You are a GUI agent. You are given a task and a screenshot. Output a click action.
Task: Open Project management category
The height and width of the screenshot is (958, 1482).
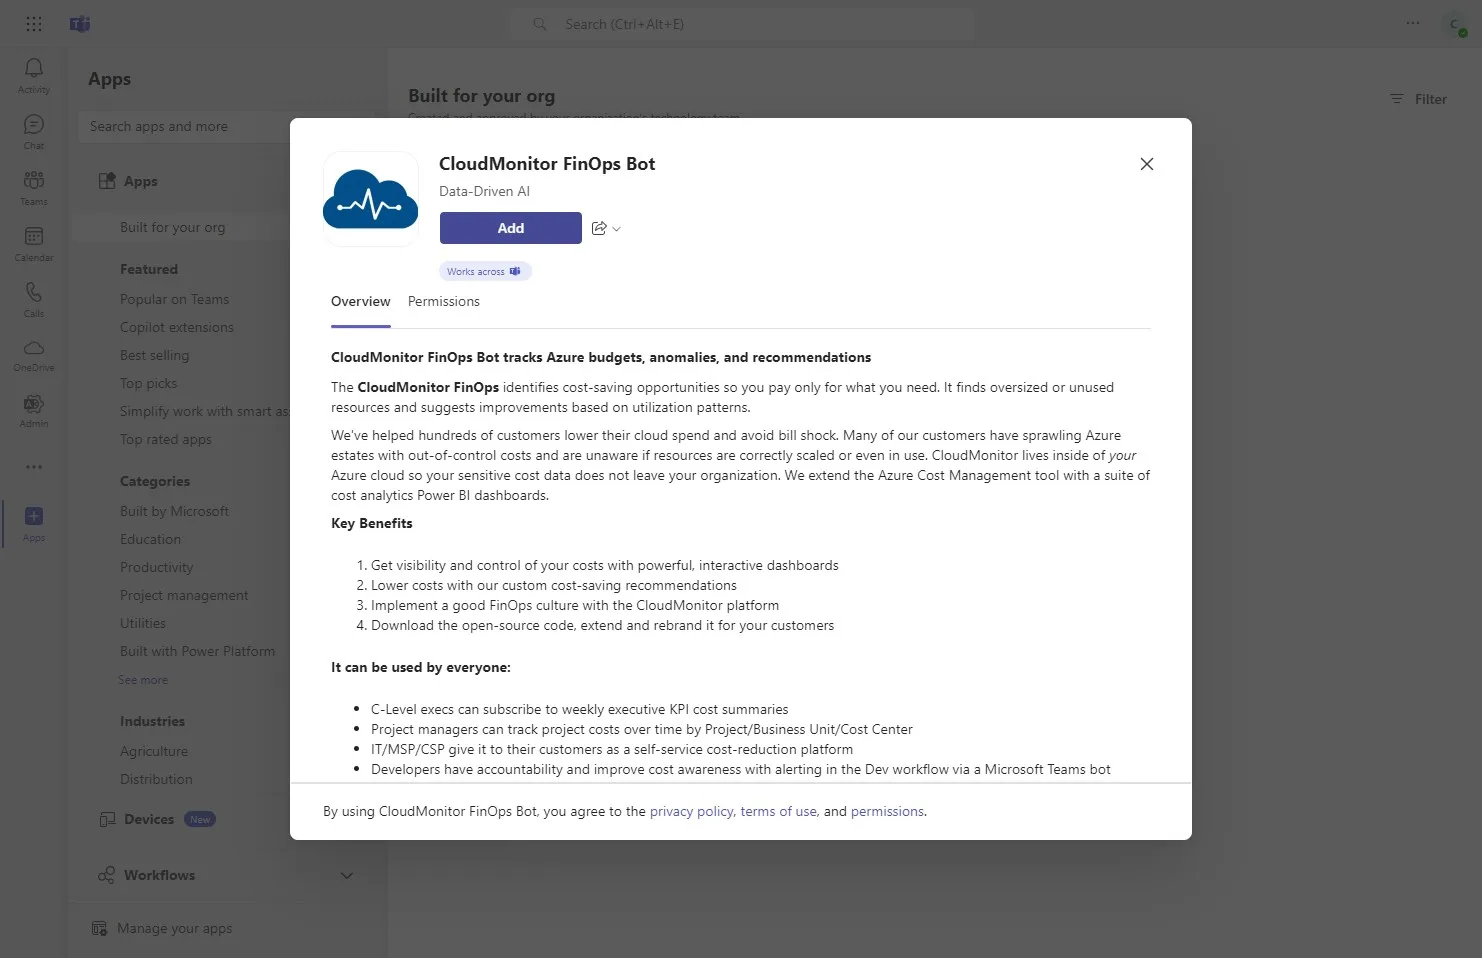pyautogui.click(x=185, y=595)
